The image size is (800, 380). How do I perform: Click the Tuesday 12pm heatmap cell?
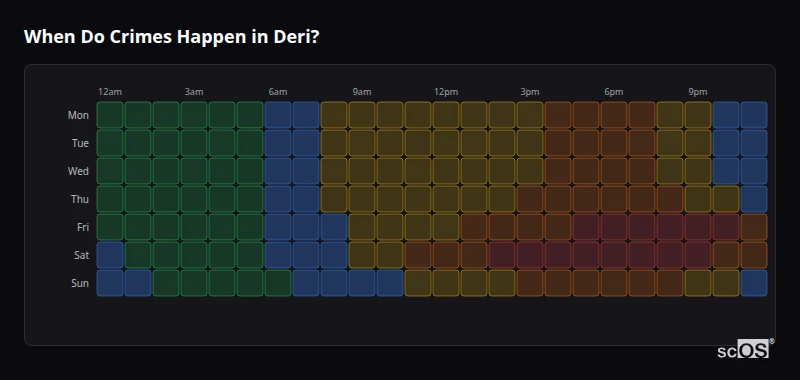(x=446, y=143)
